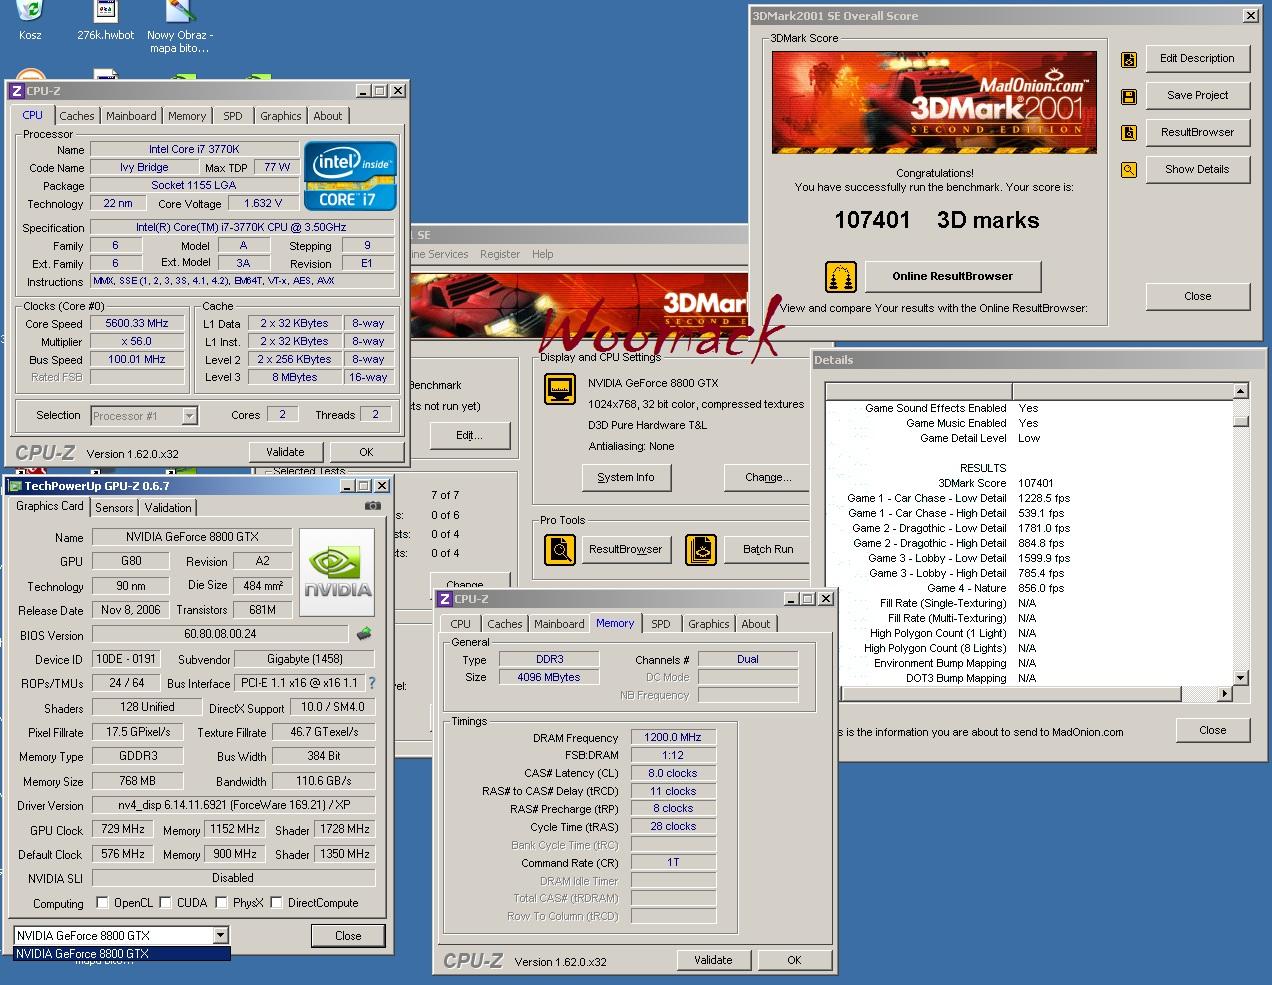Screen dimensions: 1272x985
Task: Click the System Info button
Action: point(626,478)
